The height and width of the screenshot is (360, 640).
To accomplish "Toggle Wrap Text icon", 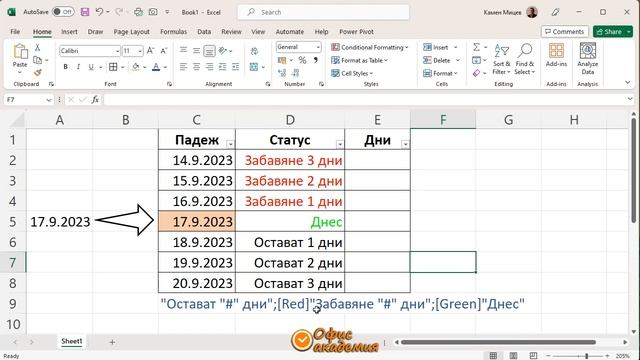I will pos(254,51).
